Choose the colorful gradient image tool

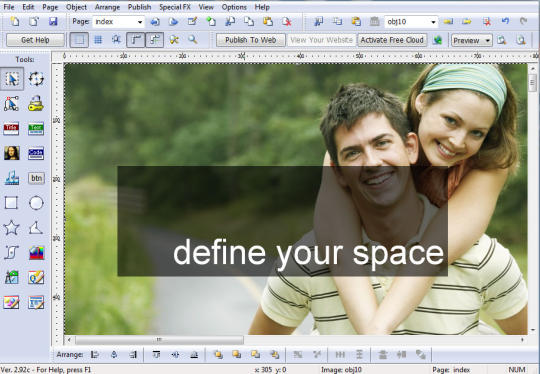point(37,253)
